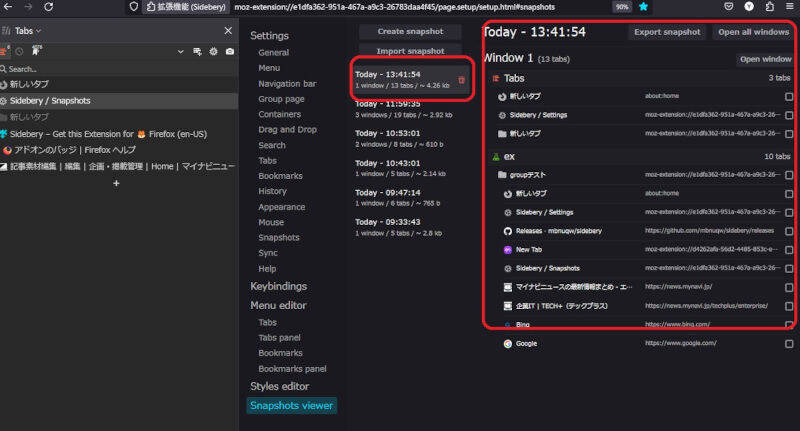Tick checkbox for マイナビニュース row
The height and width of the screenshot is (431, 800).
[789, 288]
